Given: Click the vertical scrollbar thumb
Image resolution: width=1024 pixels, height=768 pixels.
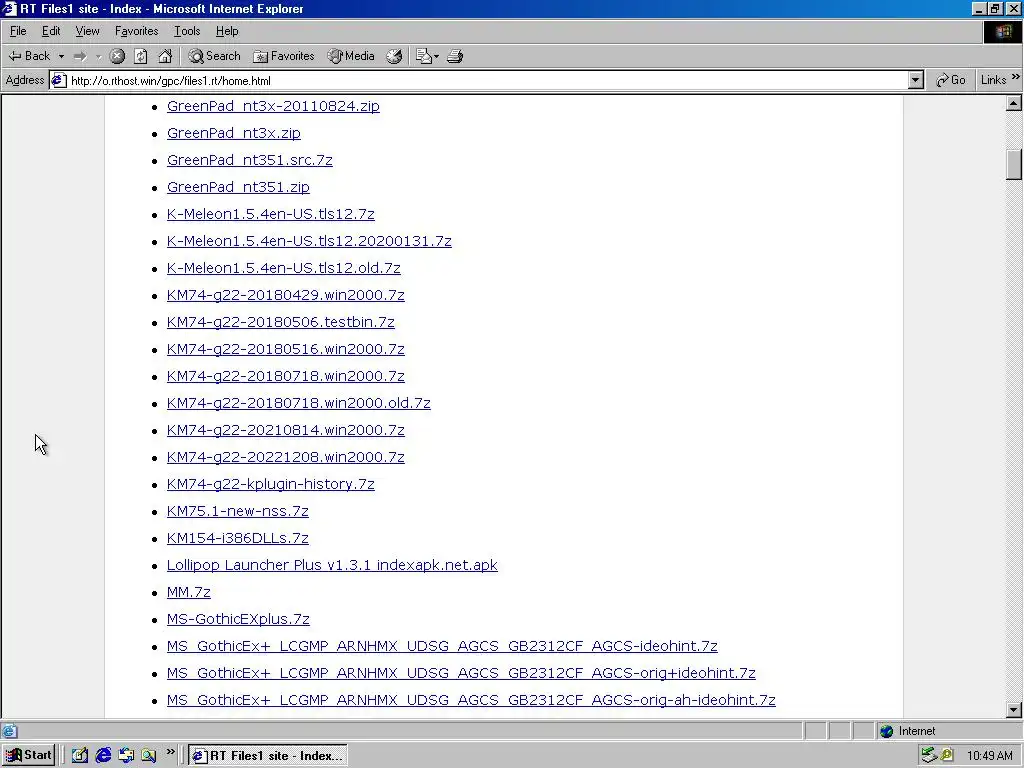Looking at the screenshot, I should 1013,164.
